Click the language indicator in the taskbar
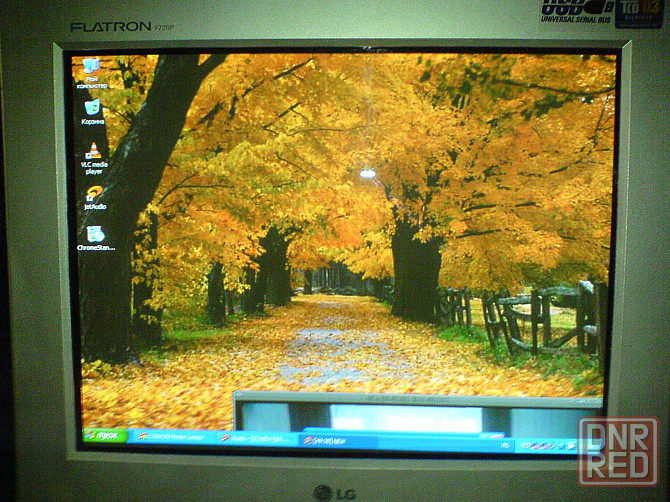Screen dimensions: 670x502 tap(505, 445)
